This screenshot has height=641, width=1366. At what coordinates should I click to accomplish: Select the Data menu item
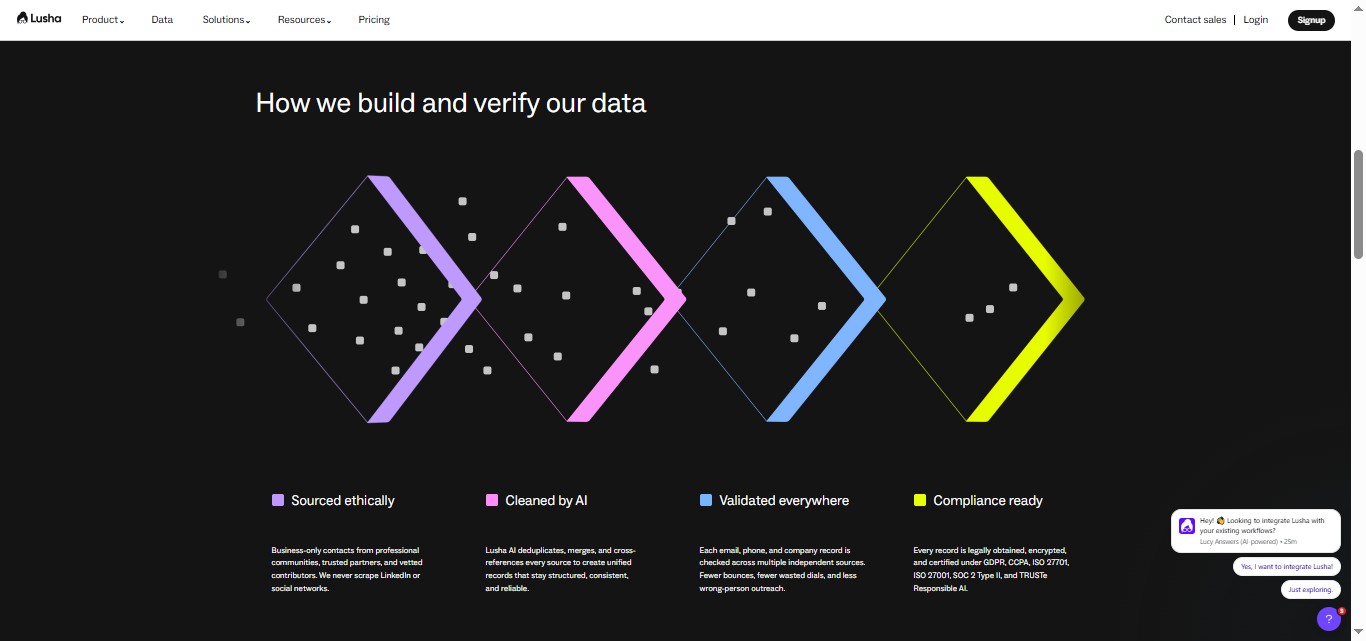(x=161, y=19)
